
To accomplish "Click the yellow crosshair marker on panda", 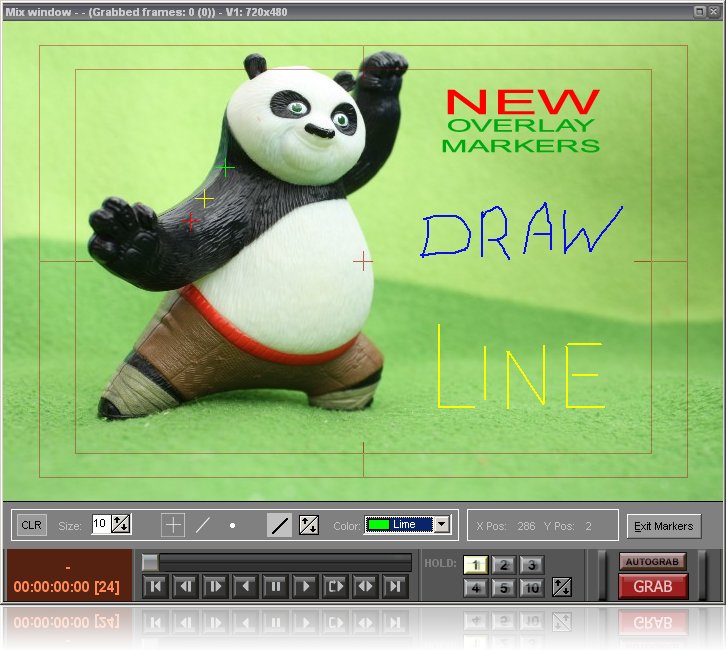I will [x=204, y=199].
